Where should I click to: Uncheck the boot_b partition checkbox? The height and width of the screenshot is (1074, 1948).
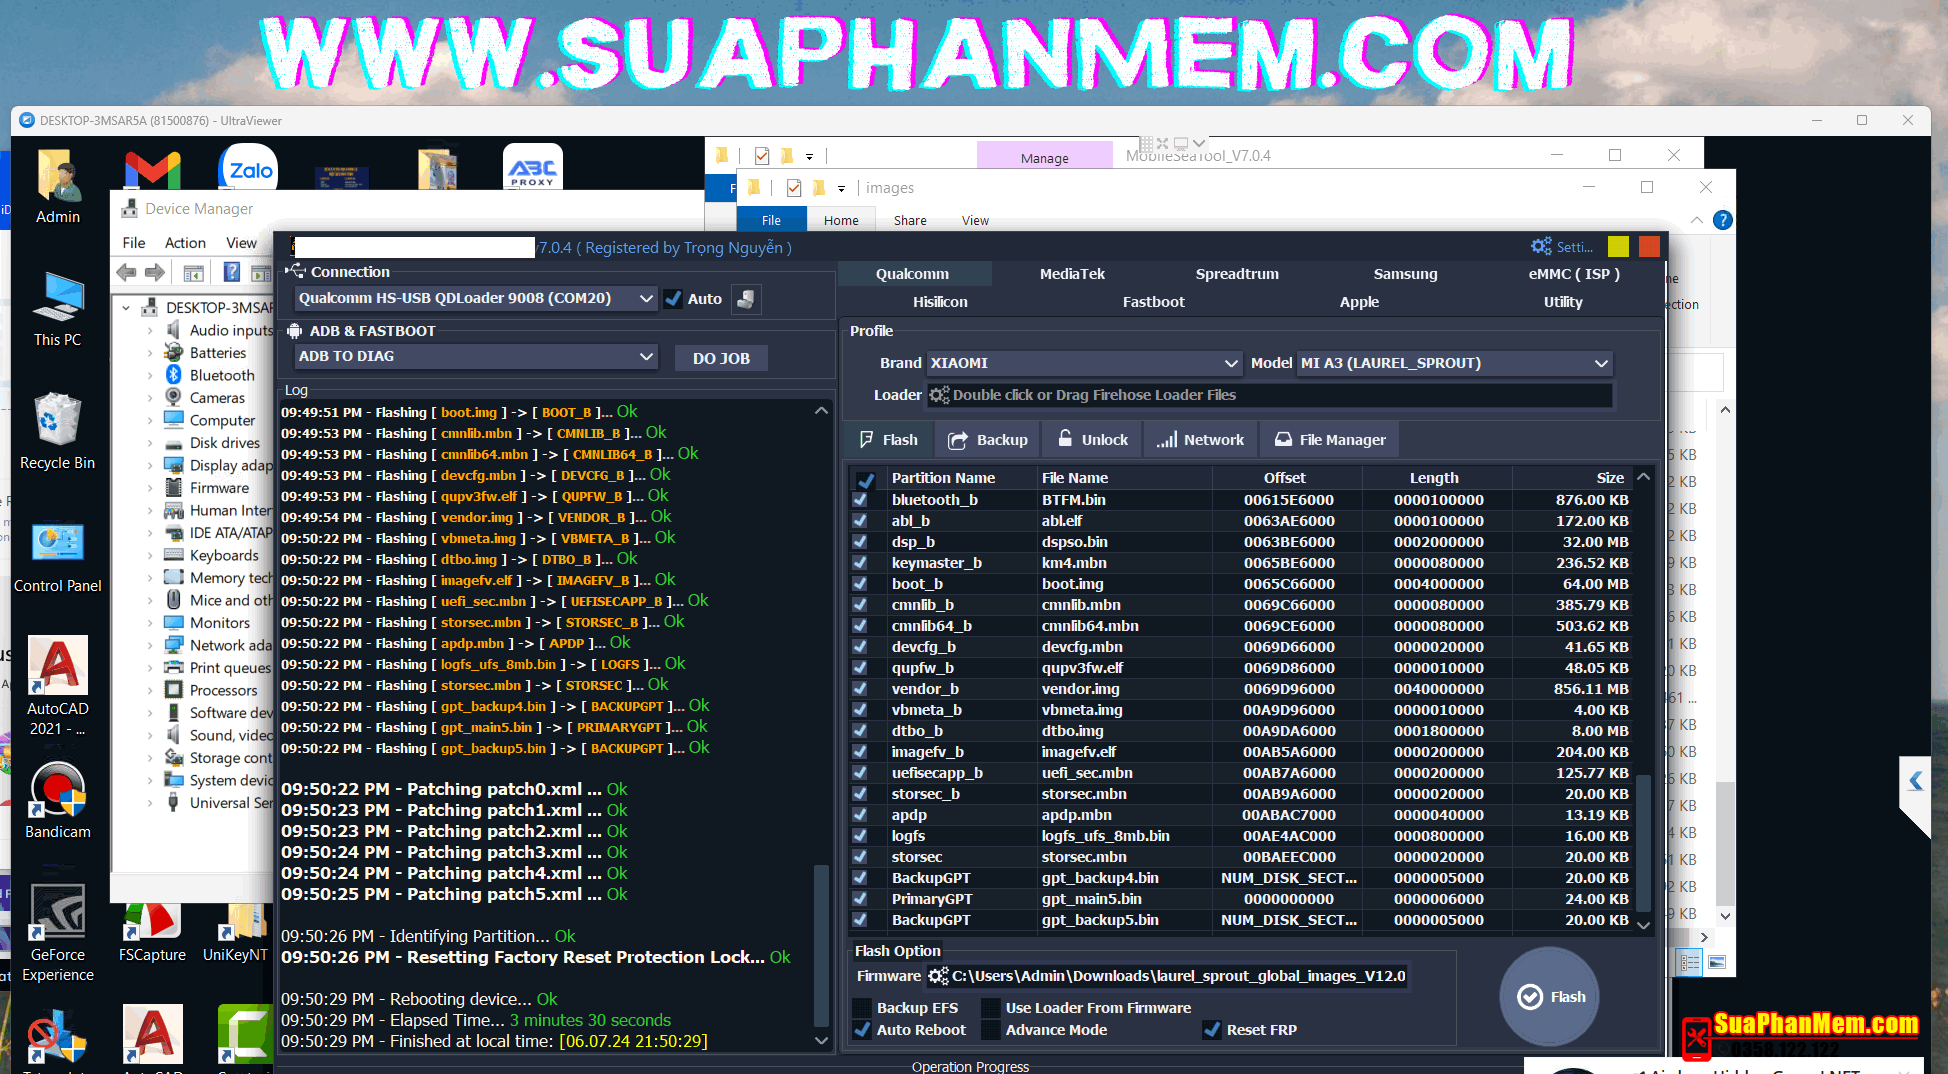point(860,583)
